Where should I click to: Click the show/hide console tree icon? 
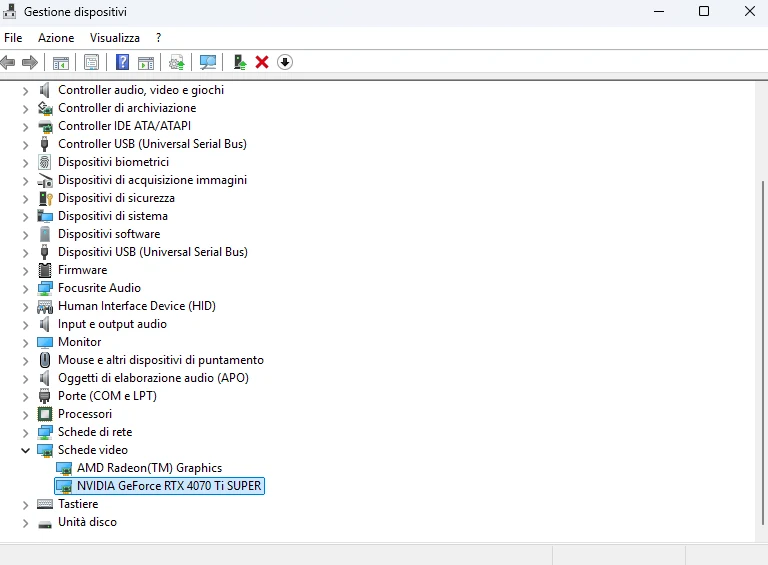[x=61, y=63]
